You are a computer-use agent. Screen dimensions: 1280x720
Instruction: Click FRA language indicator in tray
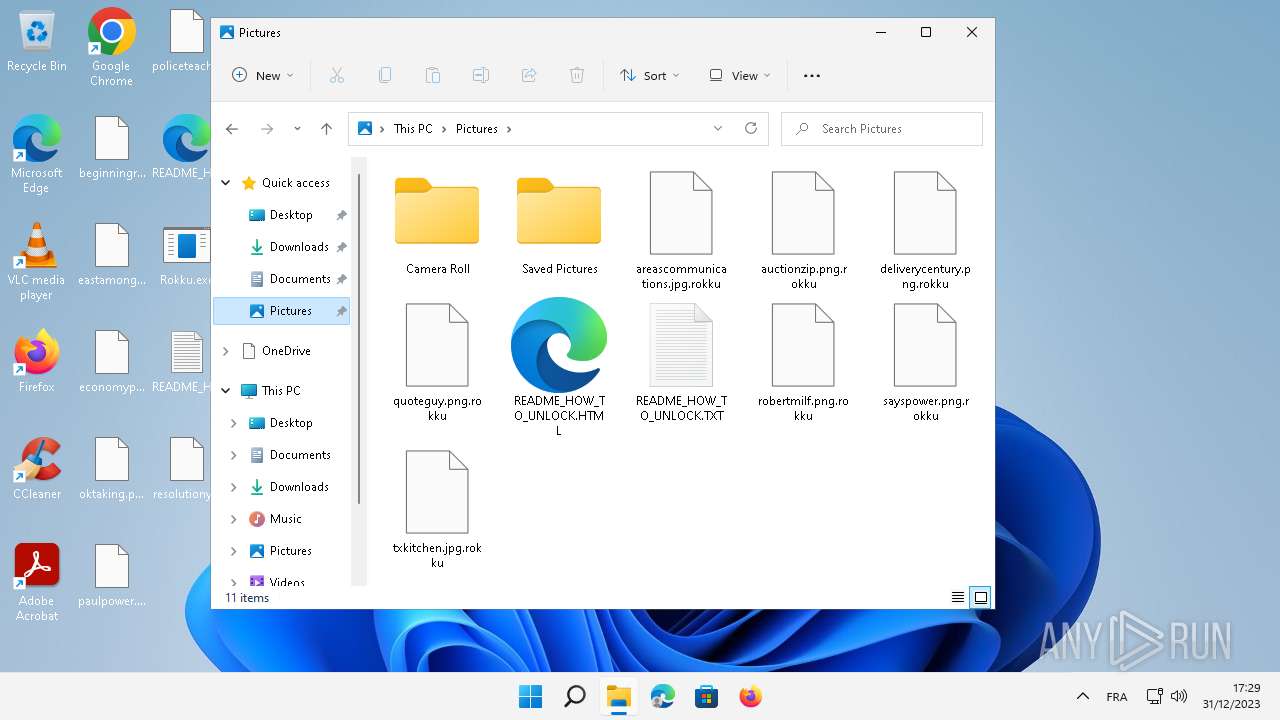coord(1117,696)
